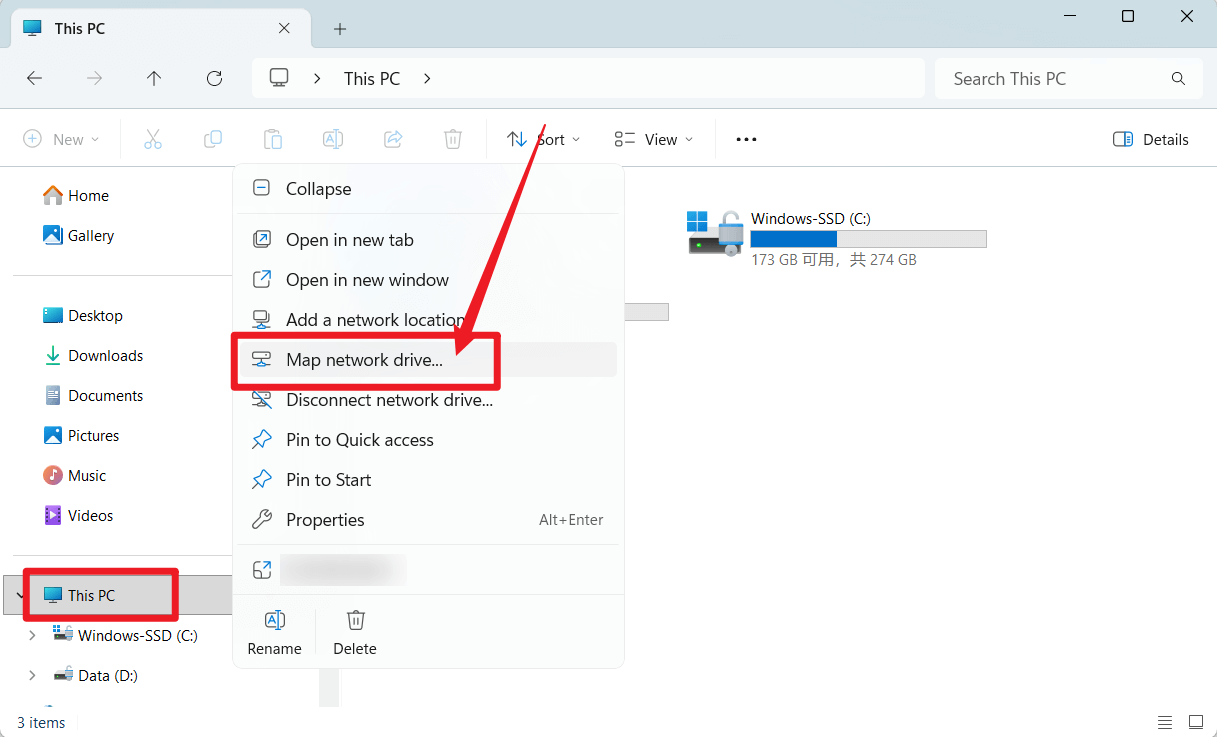Choose Disconnect network drive...

coord(428,400)
